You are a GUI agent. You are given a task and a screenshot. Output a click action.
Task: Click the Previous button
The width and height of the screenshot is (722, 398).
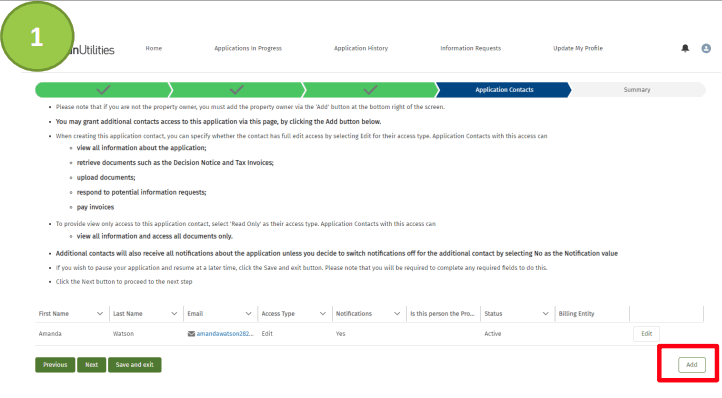[x=55, y=365]
